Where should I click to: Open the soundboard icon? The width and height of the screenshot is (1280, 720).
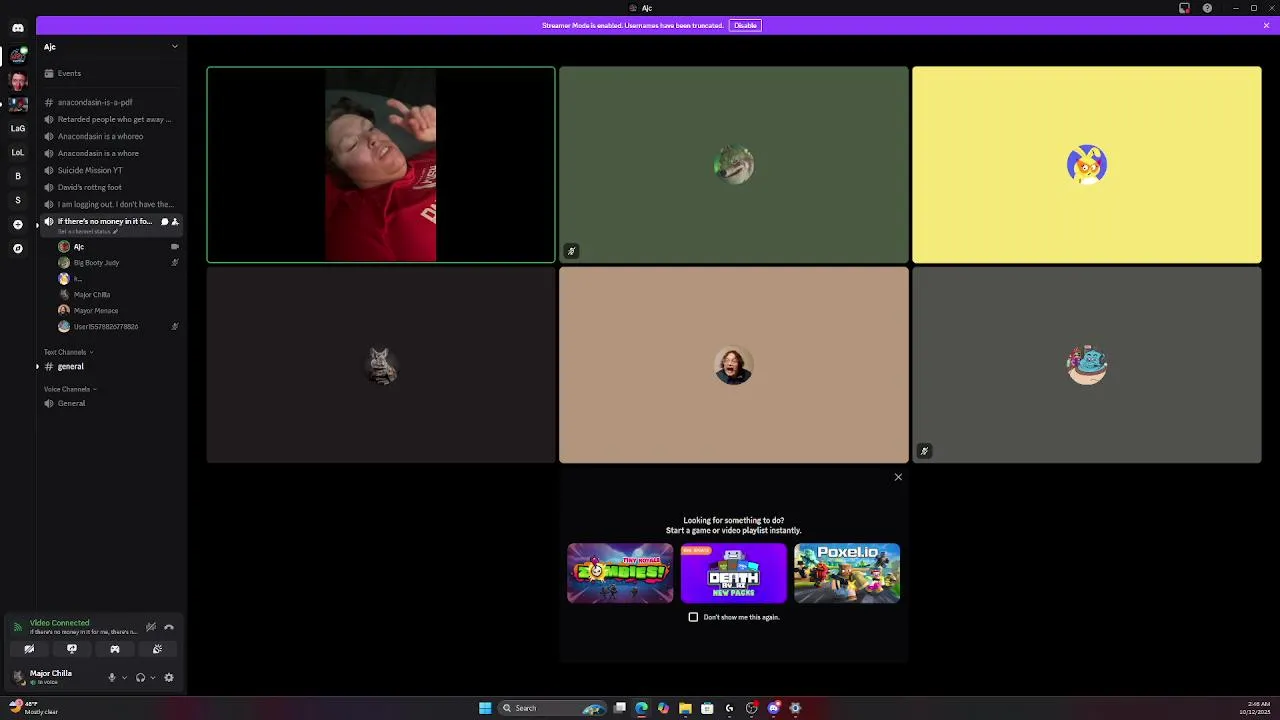tap(157, 649)
